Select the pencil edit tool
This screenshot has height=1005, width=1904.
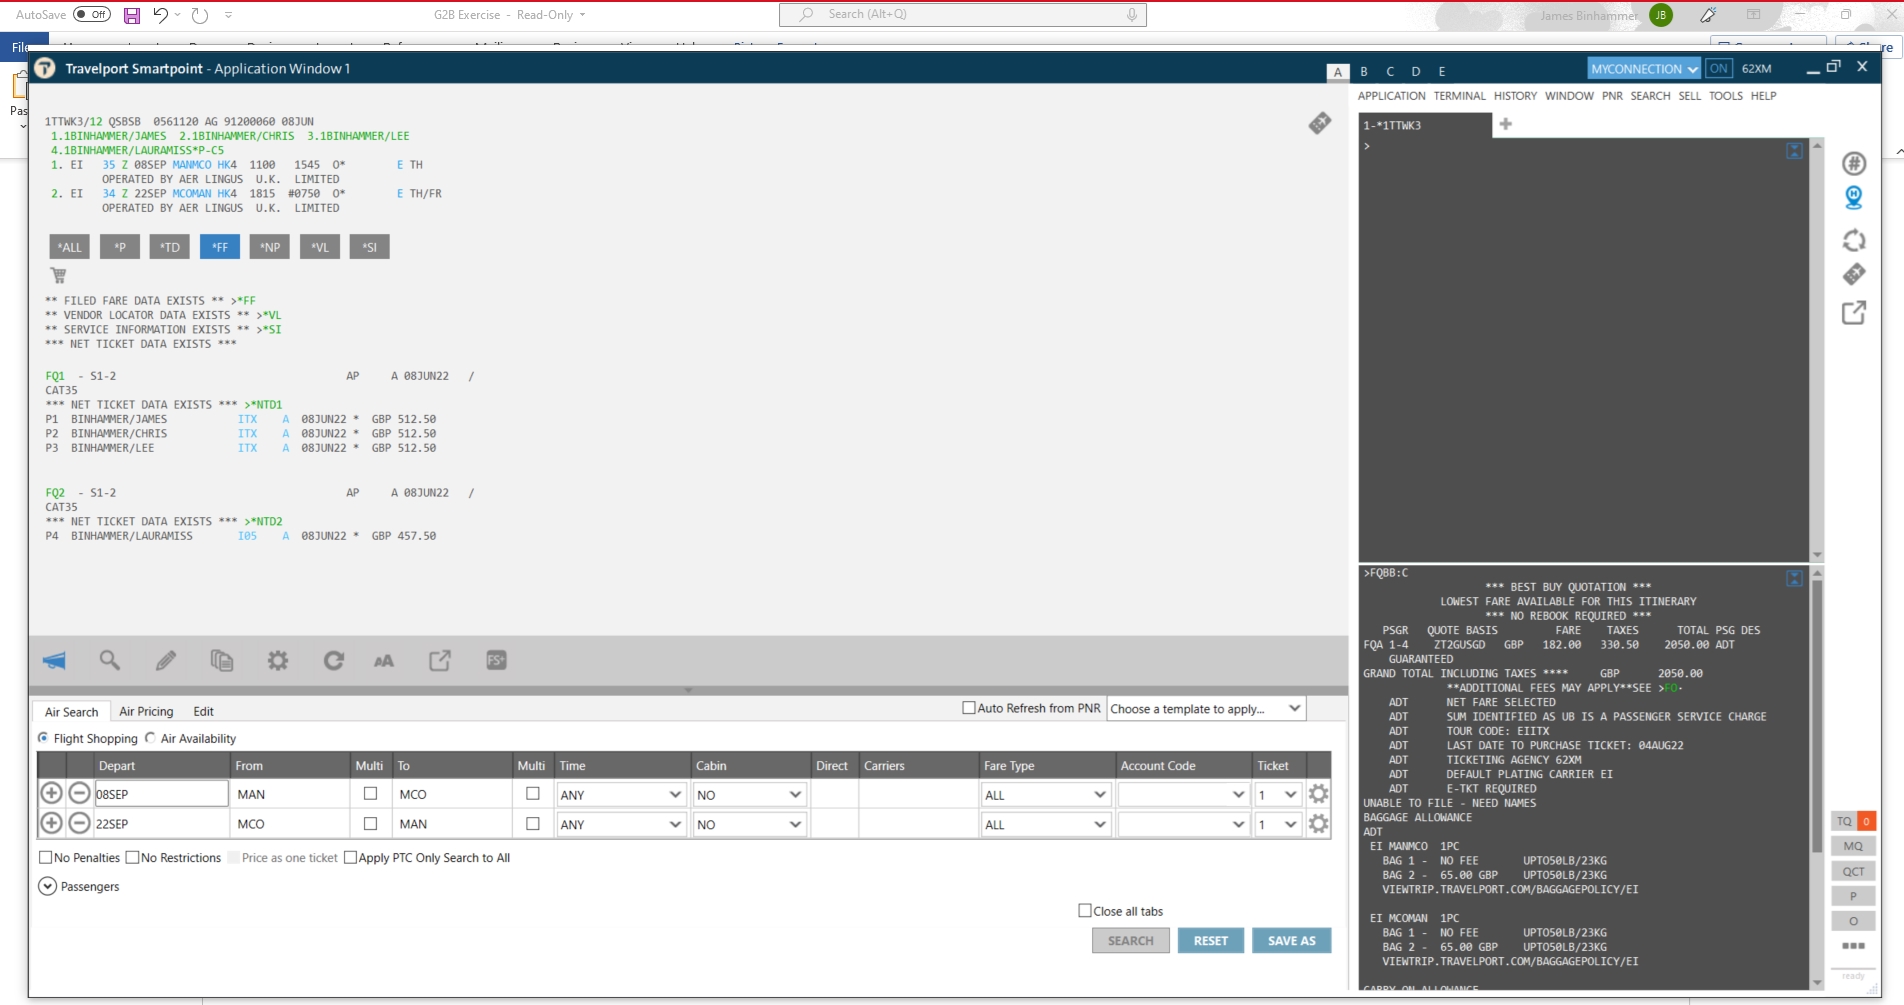coord(166,660)
